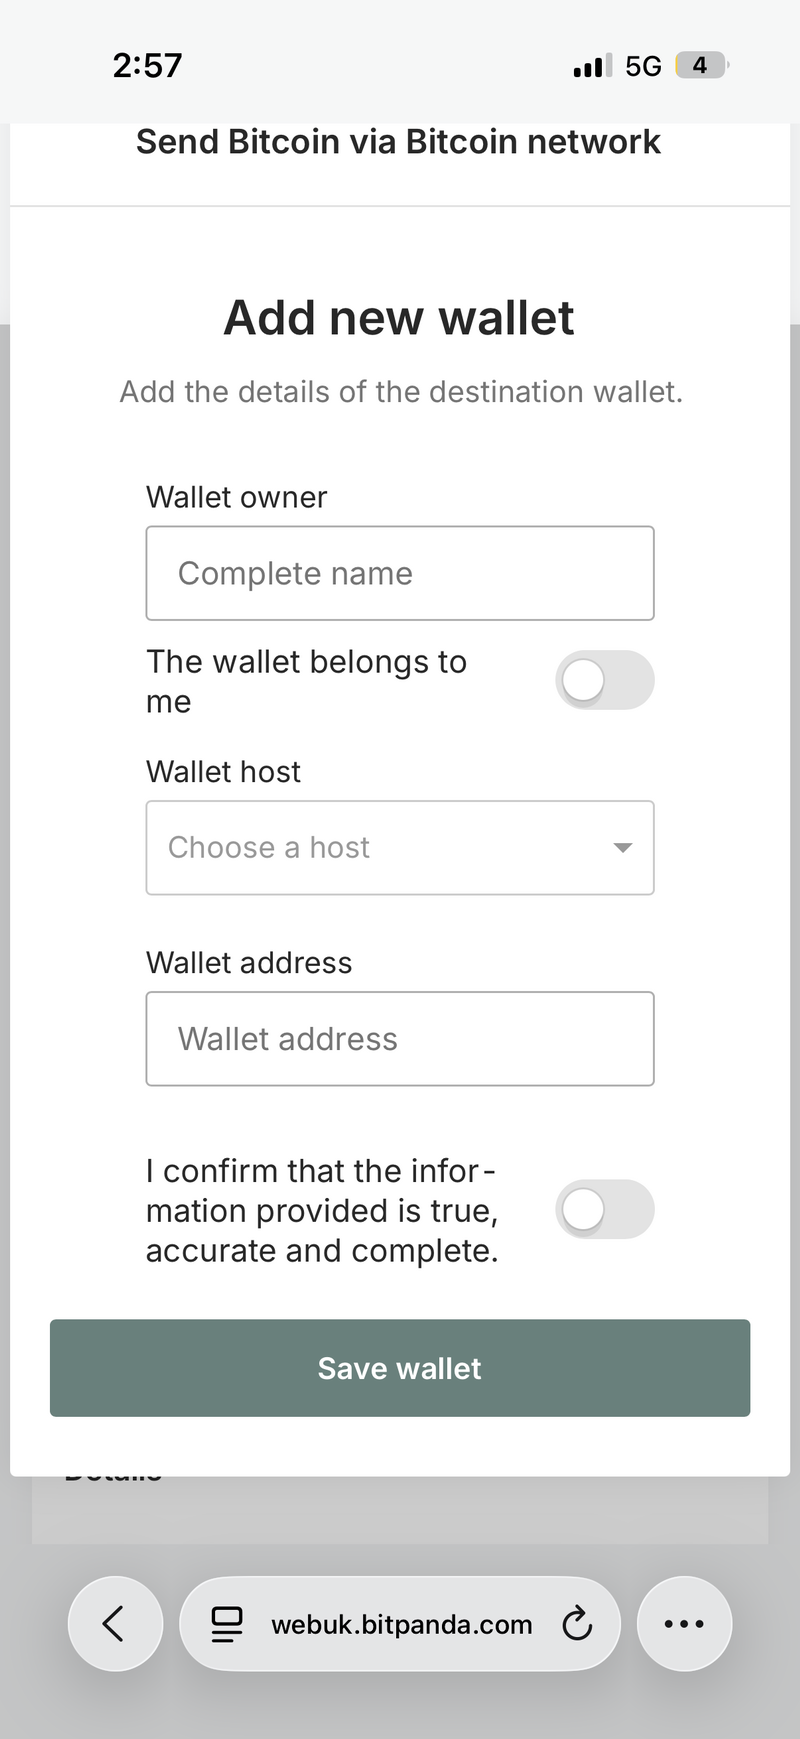The width and height of the screenshot is (800, 1739).
Task: Open the three-dots browser menu
Action: tap(684, 1624)
